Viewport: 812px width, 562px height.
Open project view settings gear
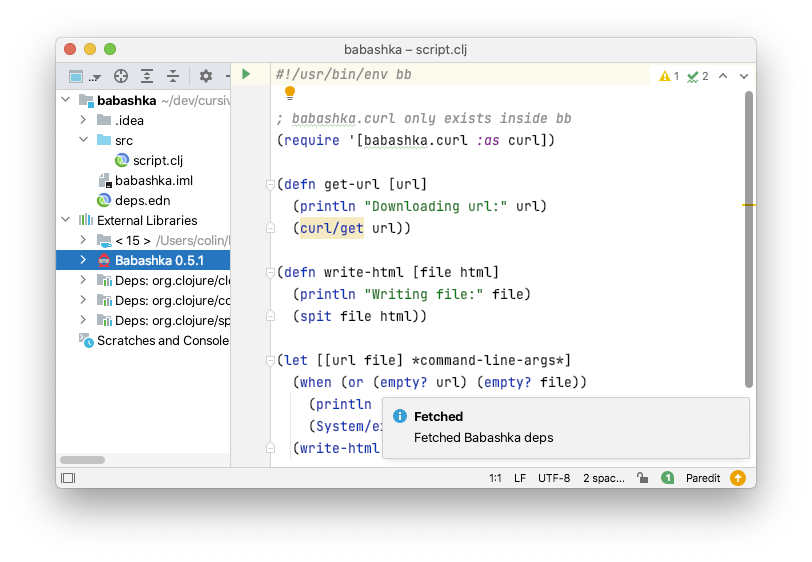tap(206, 77)
